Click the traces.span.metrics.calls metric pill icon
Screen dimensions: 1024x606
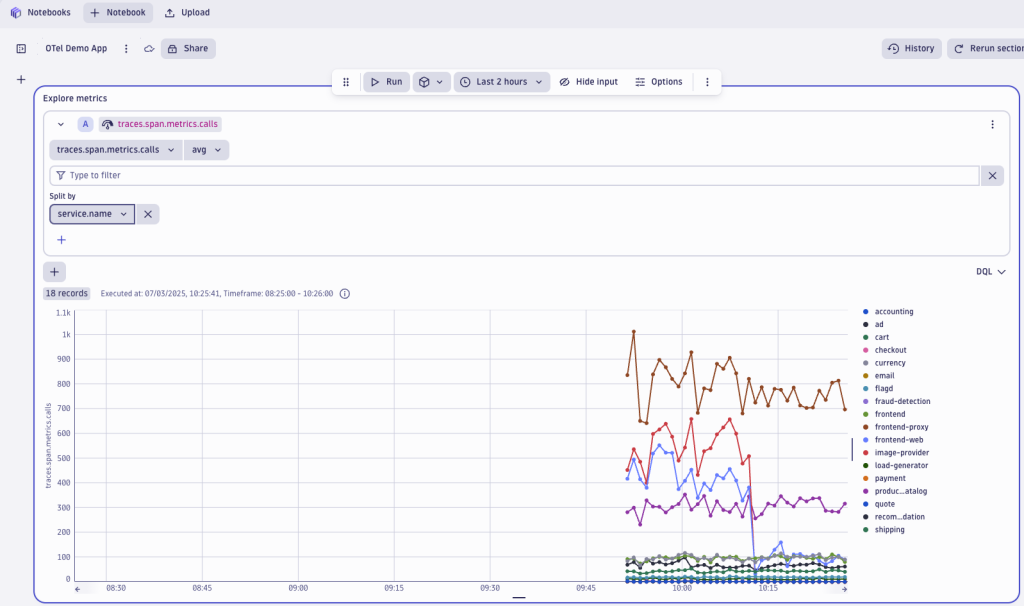107,124
